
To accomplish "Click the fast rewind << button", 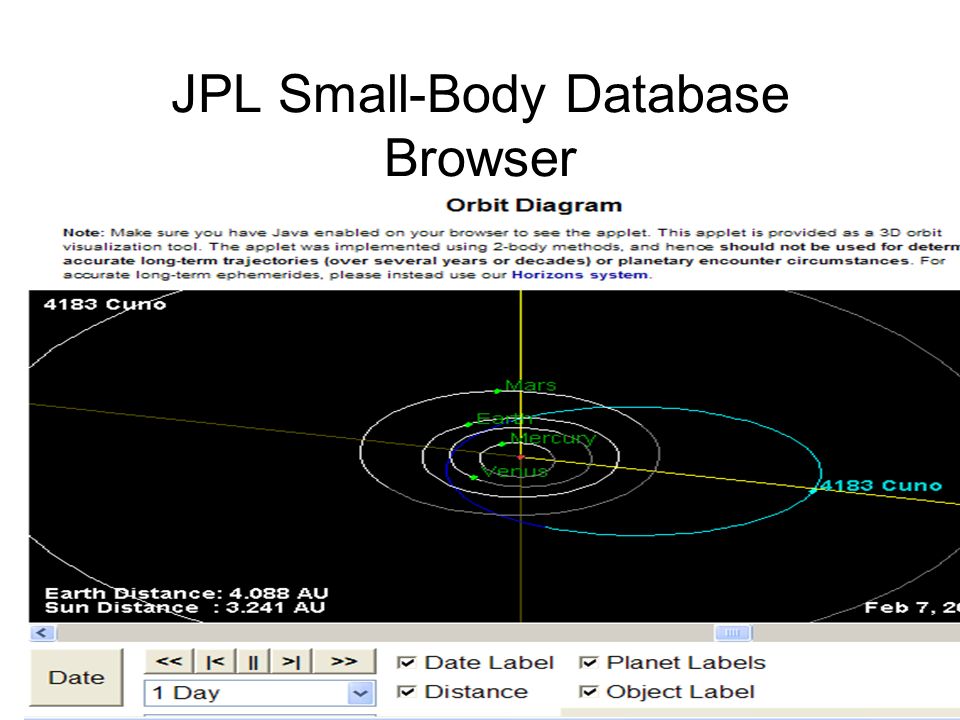I will coord(169,662).
